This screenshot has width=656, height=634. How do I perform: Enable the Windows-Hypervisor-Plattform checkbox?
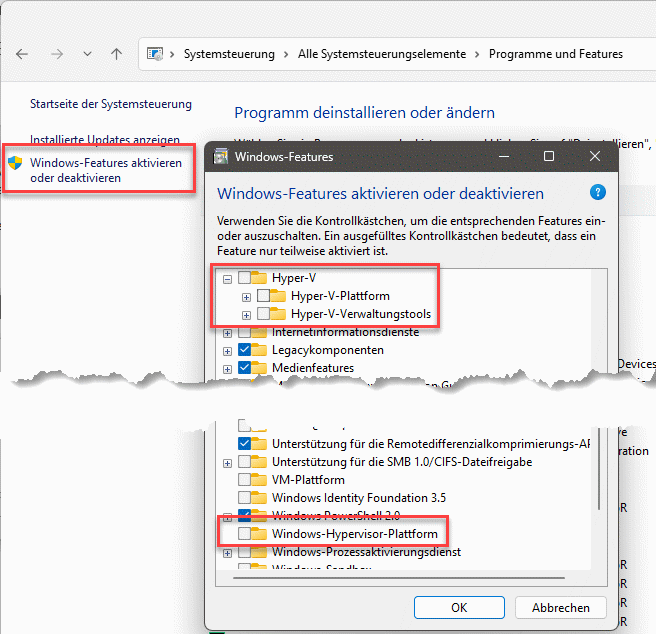pos(244,534)
